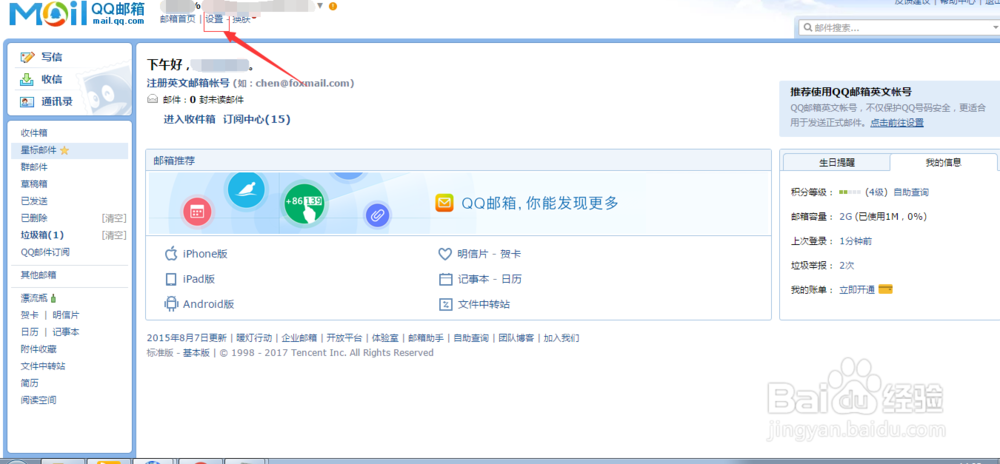Click the download tray icon beside 收信
The width and height of the screenshot is (1000, 464).
[x=27, y=79]
